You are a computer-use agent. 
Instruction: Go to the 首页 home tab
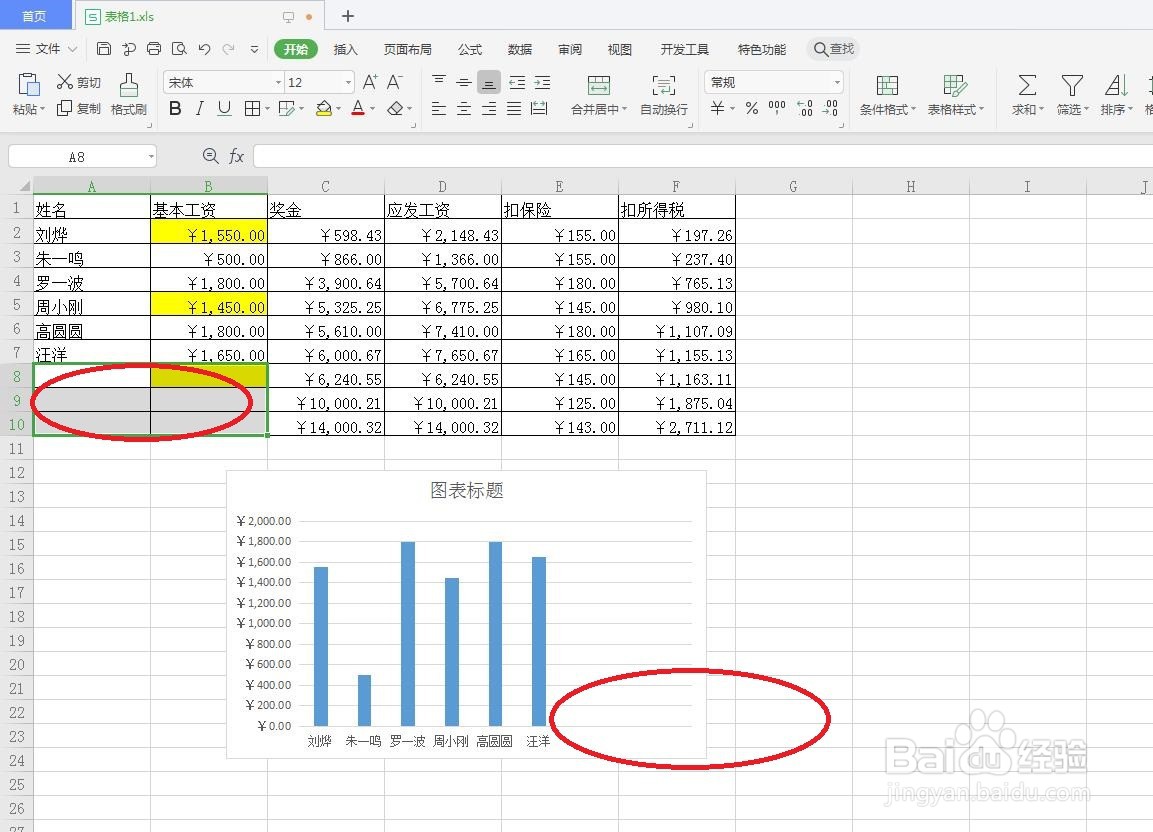(35, 15)
